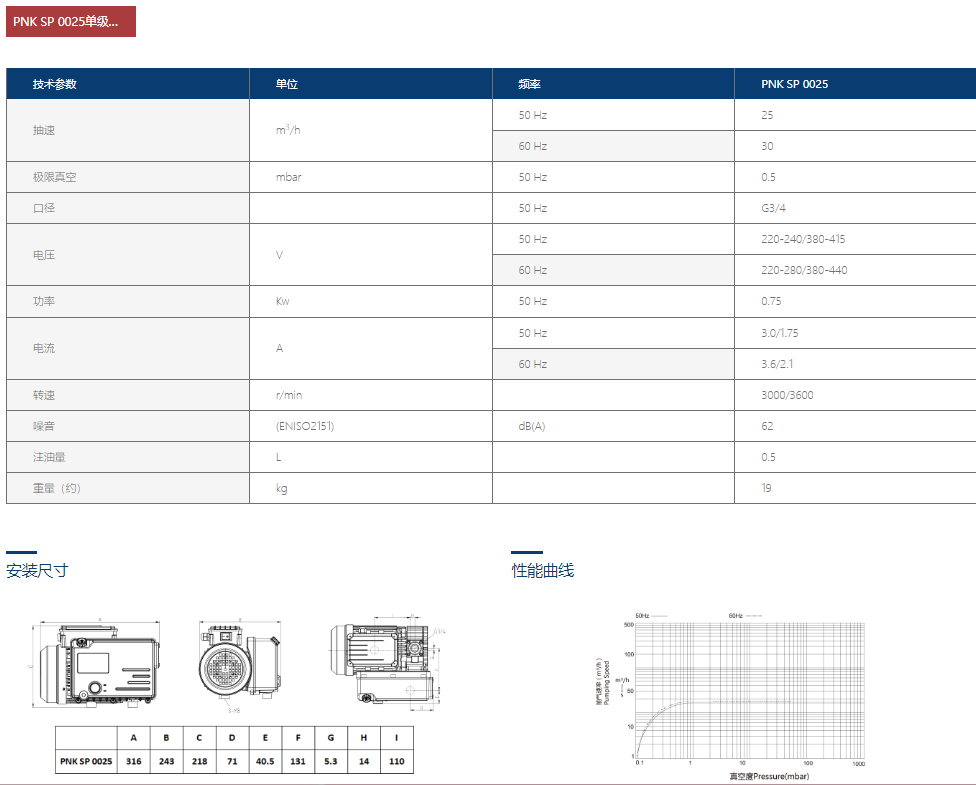This screenshot has width=976, height=785.
Task: Click the 极限真空 row label
Action: click(x=54, y=177)
